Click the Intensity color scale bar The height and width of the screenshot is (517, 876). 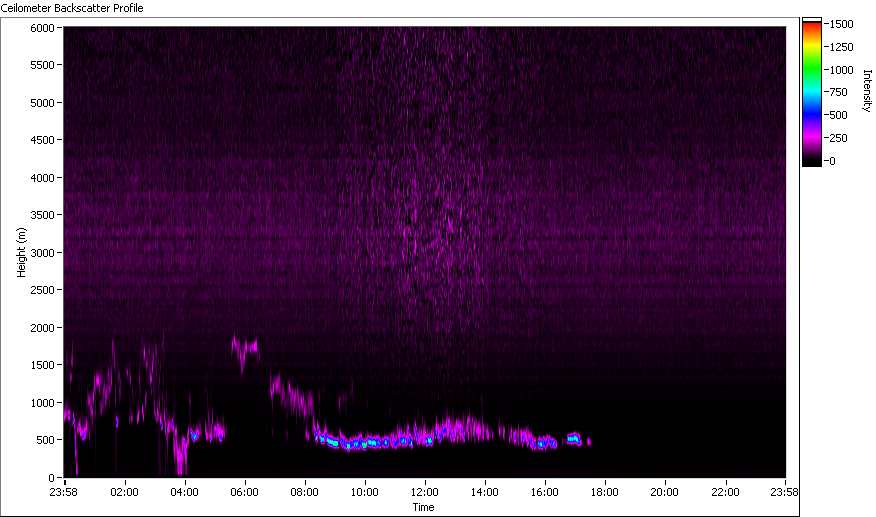pos(812,92)
